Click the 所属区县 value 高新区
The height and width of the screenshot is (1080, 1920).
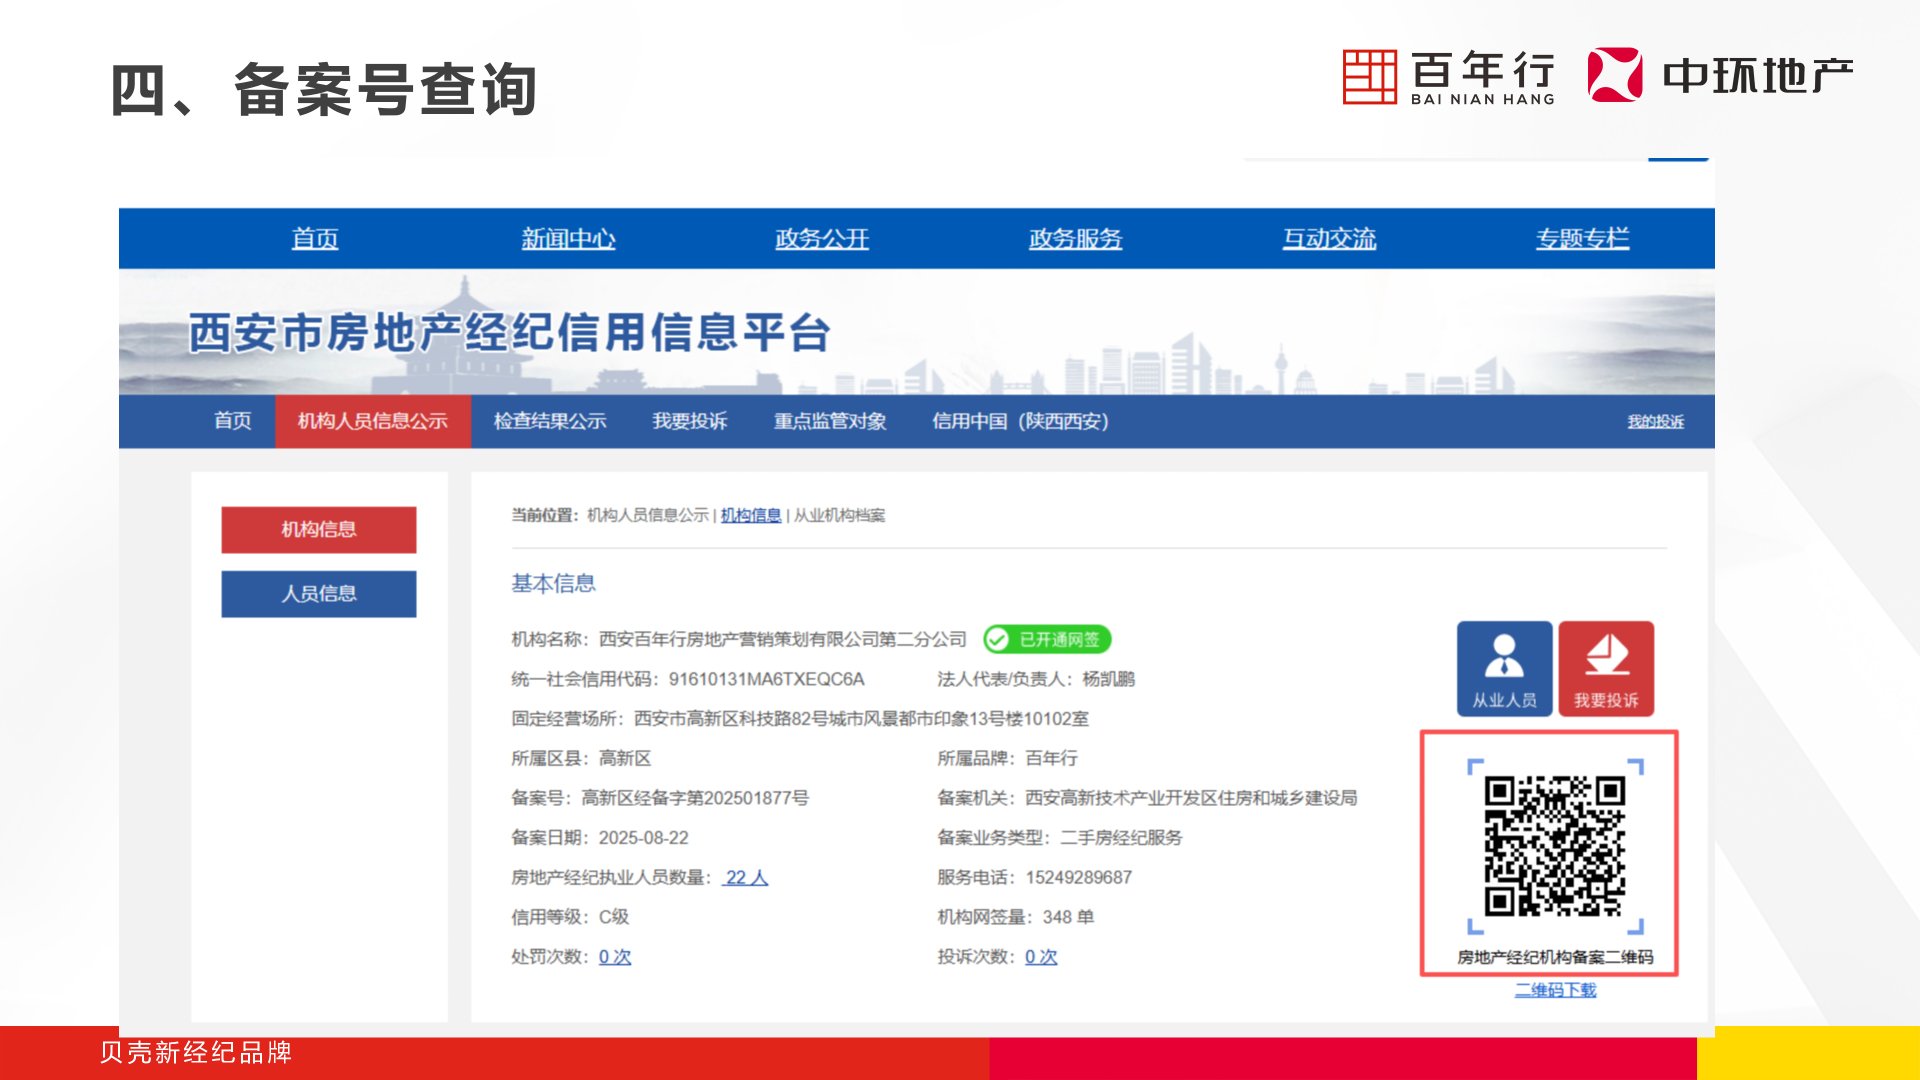click(625, 758)
